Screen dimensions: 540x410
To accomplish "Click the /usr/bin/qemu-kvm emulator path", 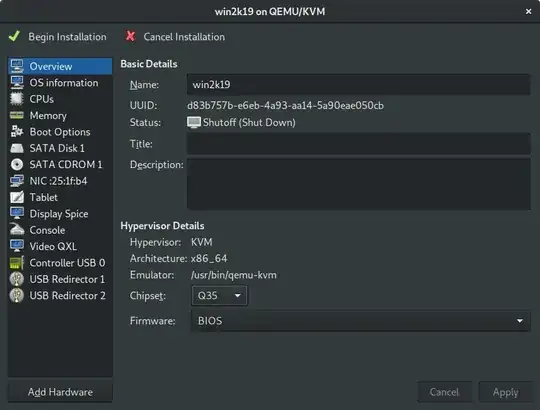I will [x=234, y=275].
